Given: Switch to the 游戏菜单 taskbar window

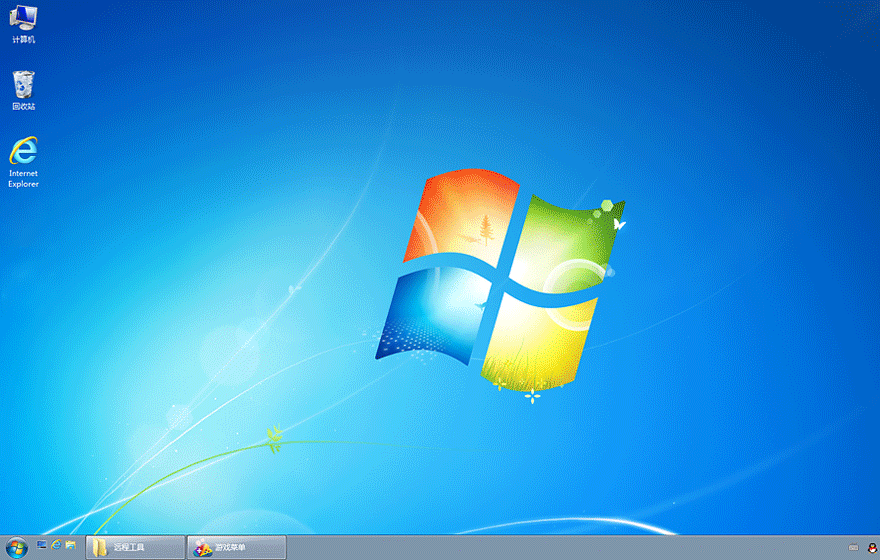Looking at the screenshot, I should click(x=237, y=547).
